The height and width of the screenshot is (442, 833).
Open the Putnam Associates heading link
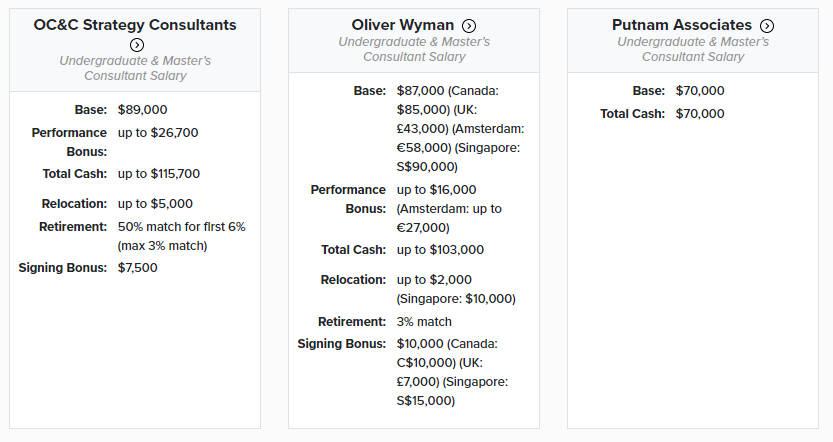tap(681, 25)
